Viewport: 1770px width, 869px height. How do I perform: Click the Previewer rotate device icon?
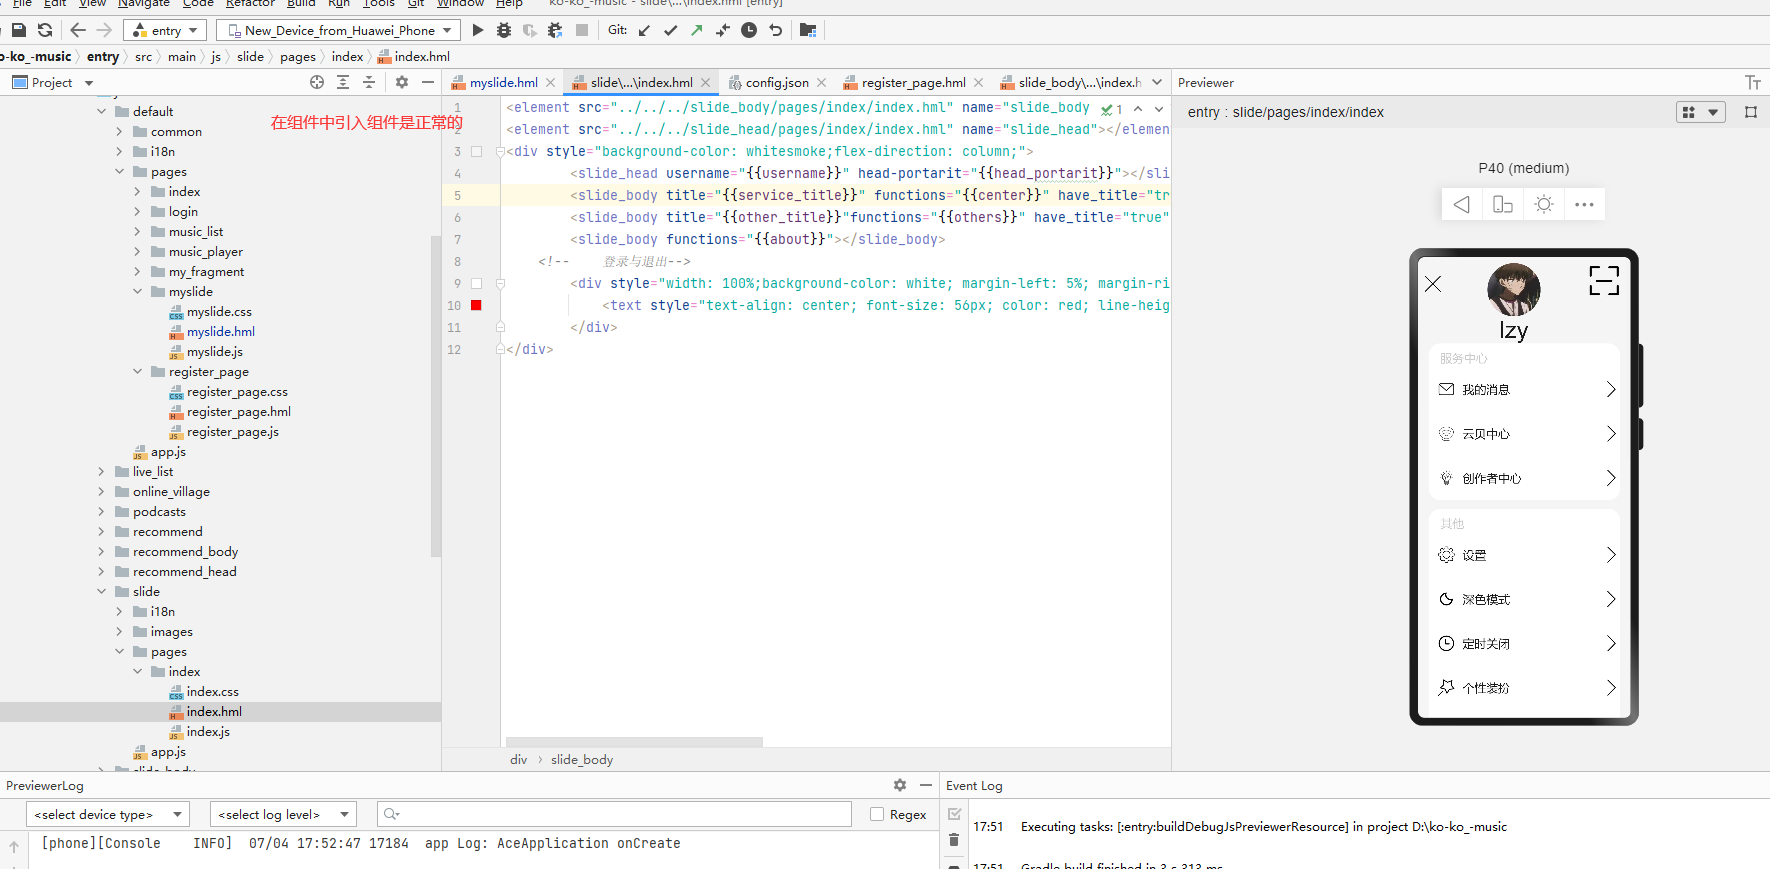(1502, 204)
